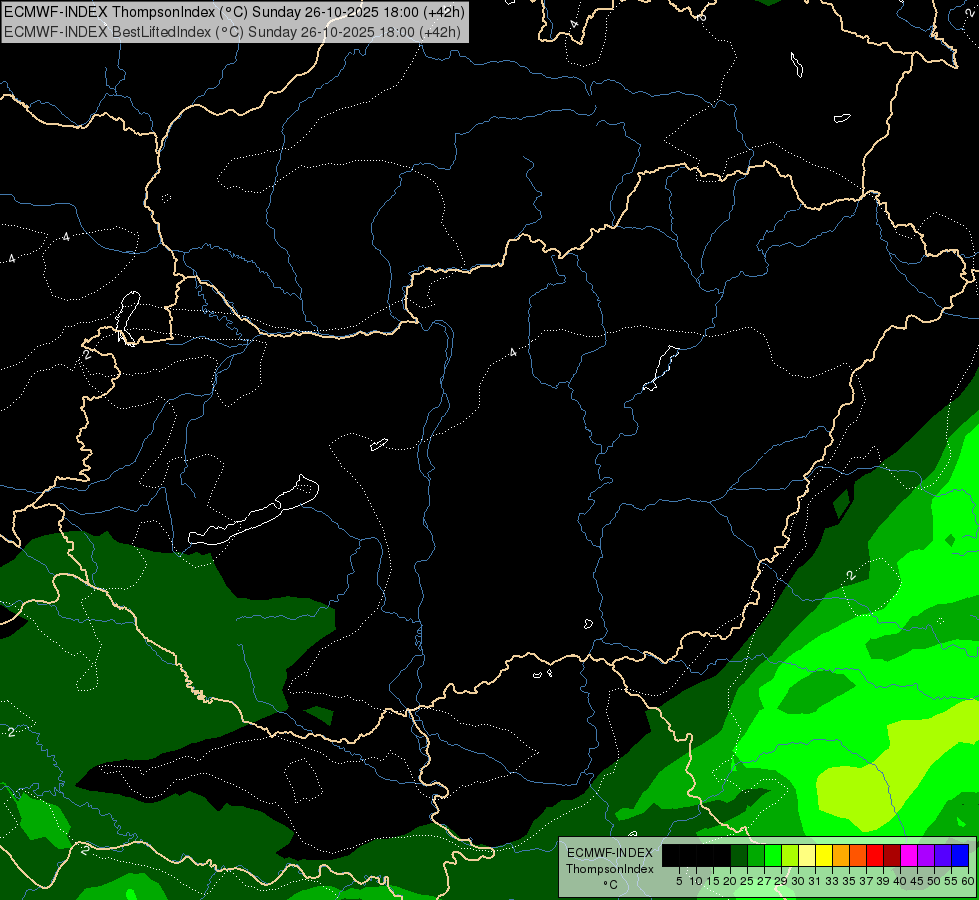
Task: Click legend scale value 29
Action: [781, 881]
